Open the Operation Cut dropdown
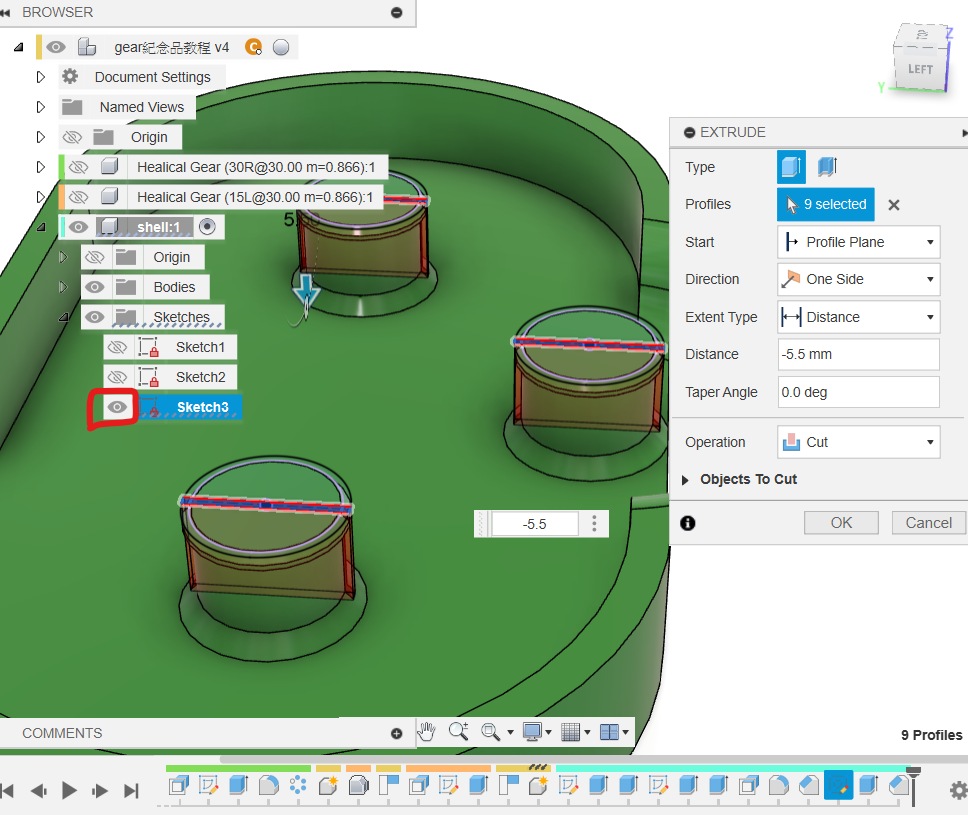This screenshot has height=815, width=968. [858, 442]
